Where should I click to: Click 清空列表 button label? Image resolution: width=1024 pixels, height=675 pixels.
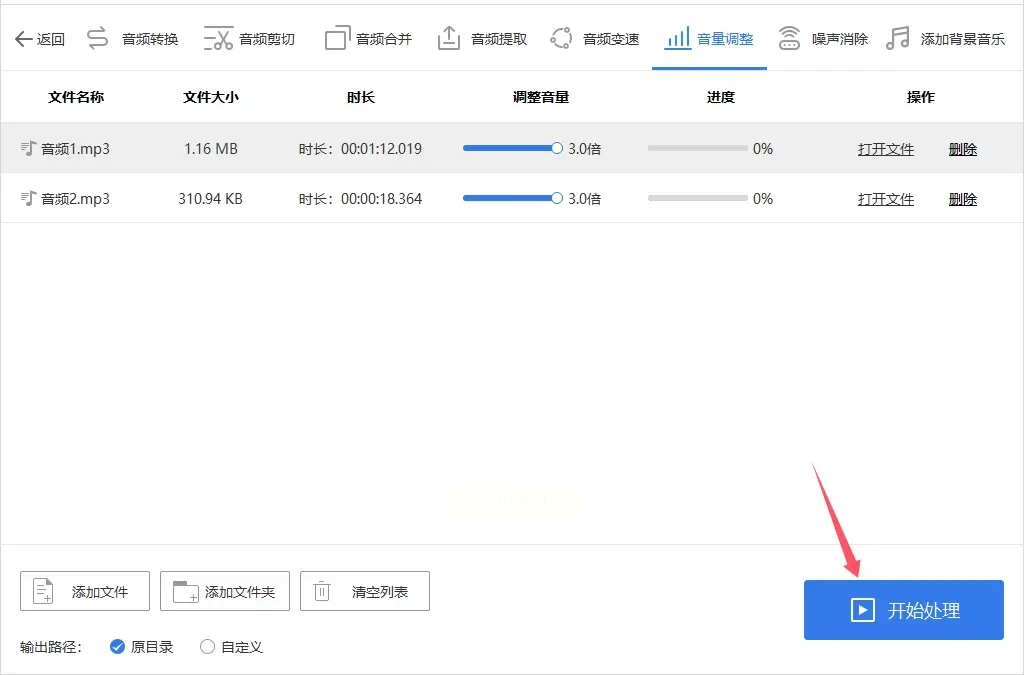[380, 592]
